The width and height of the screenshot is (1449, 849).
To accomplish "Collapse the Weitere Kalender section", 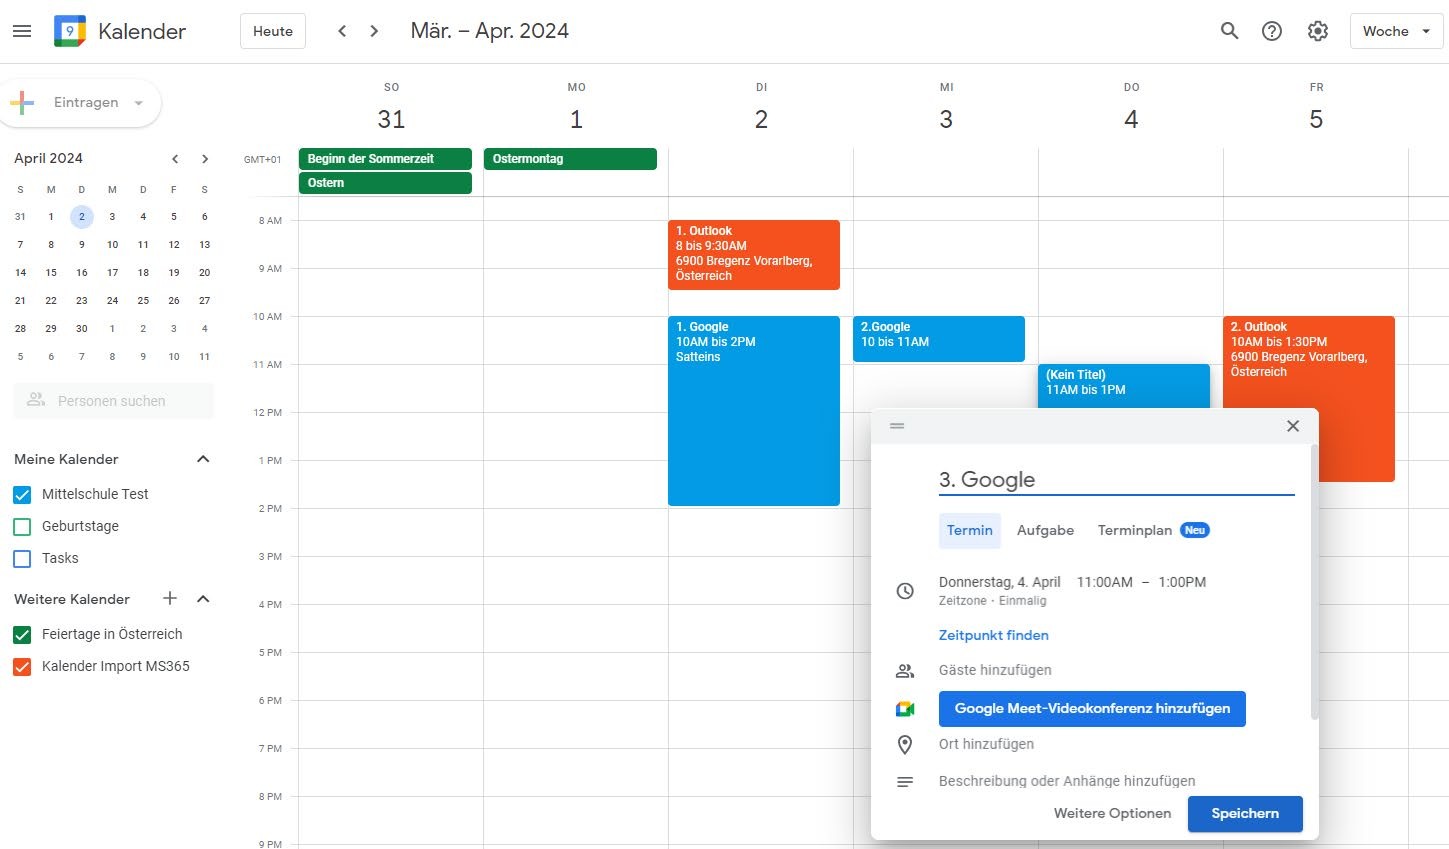I will pyautogui.click(x=203, y=599).
